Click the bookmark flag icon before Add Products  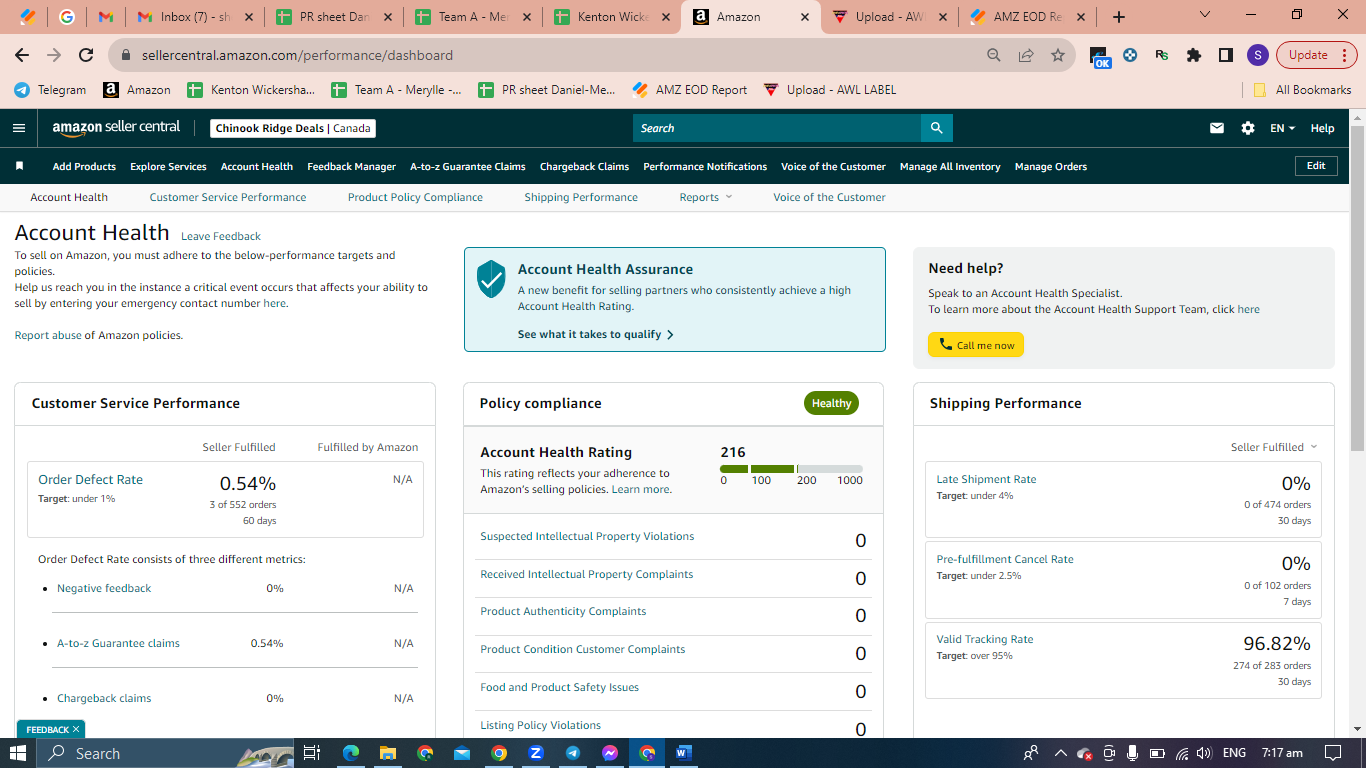19,166
